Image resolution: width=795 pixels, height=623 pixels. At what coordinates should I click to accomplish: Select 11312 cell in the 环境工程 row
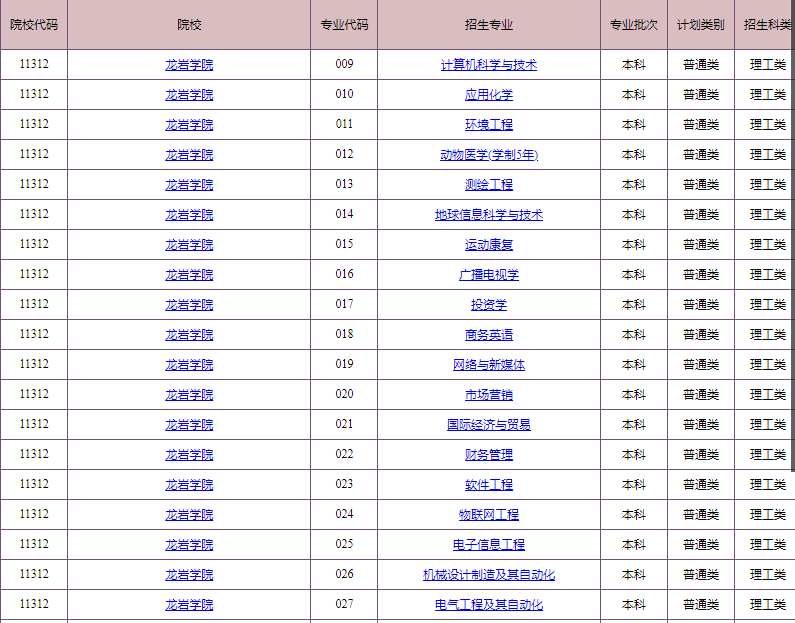coord(34,125)
